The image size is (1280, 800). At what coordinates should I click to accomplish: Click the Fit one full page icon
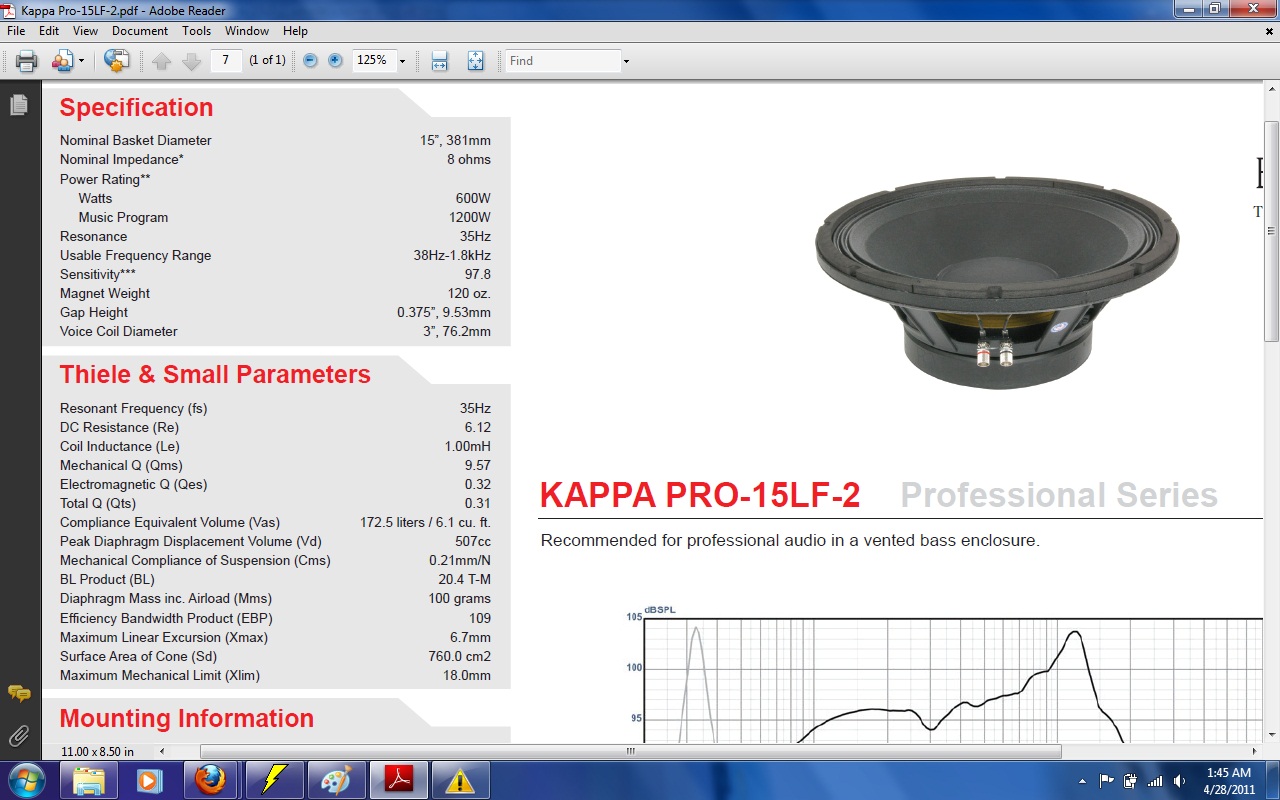[x=476, y=61]
